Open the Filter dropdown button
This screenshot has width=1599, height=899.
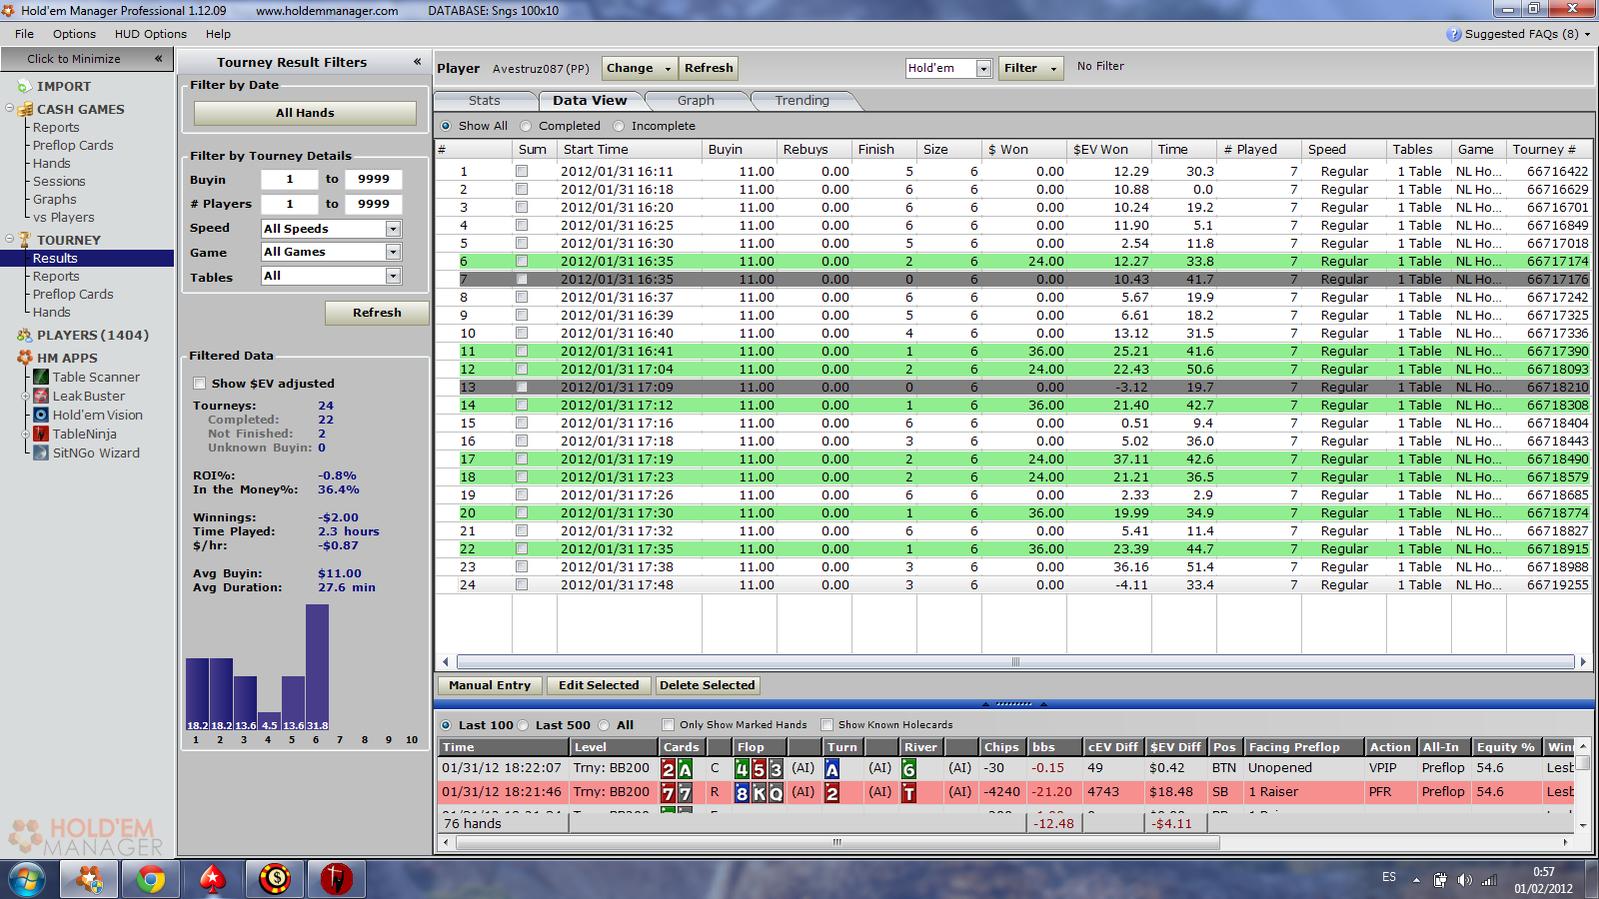[x=1030, y=68]
